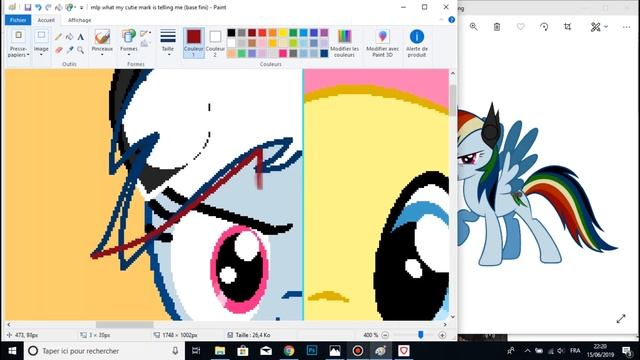Pick the purple swatch at top row end
640x360 pixels.
pyautogui.click(x=324, y=33)
